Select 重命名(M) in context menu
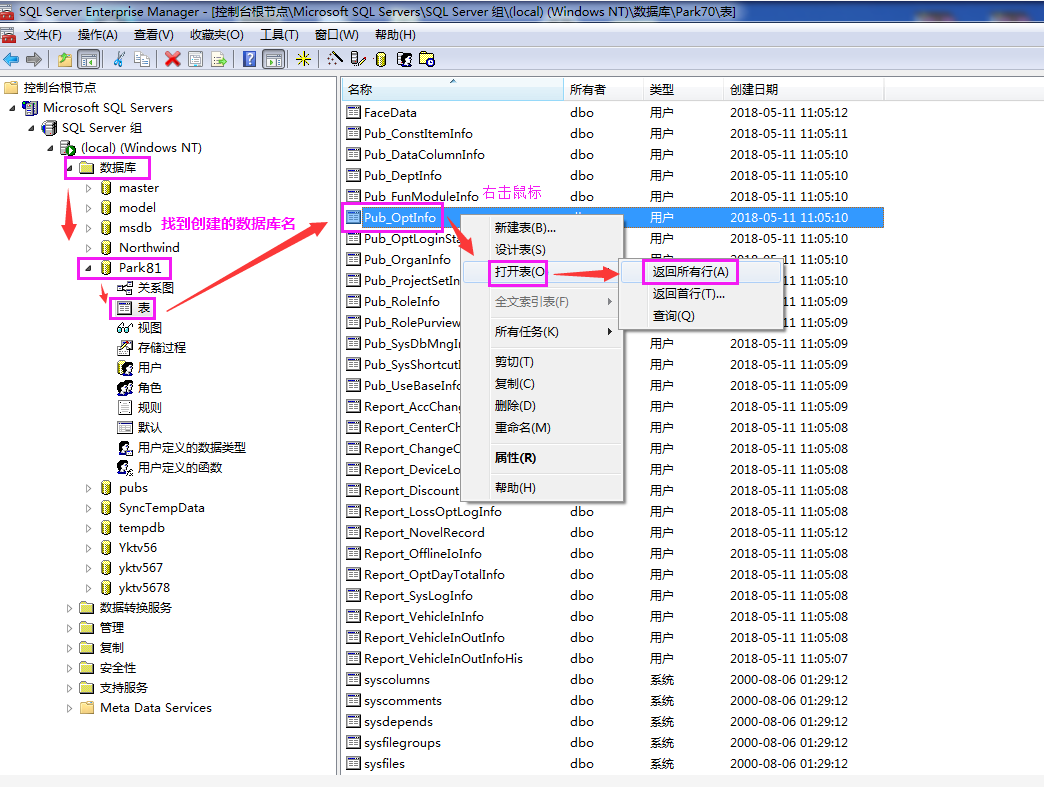Screen dimensions: 1044x787 point(542,427)
